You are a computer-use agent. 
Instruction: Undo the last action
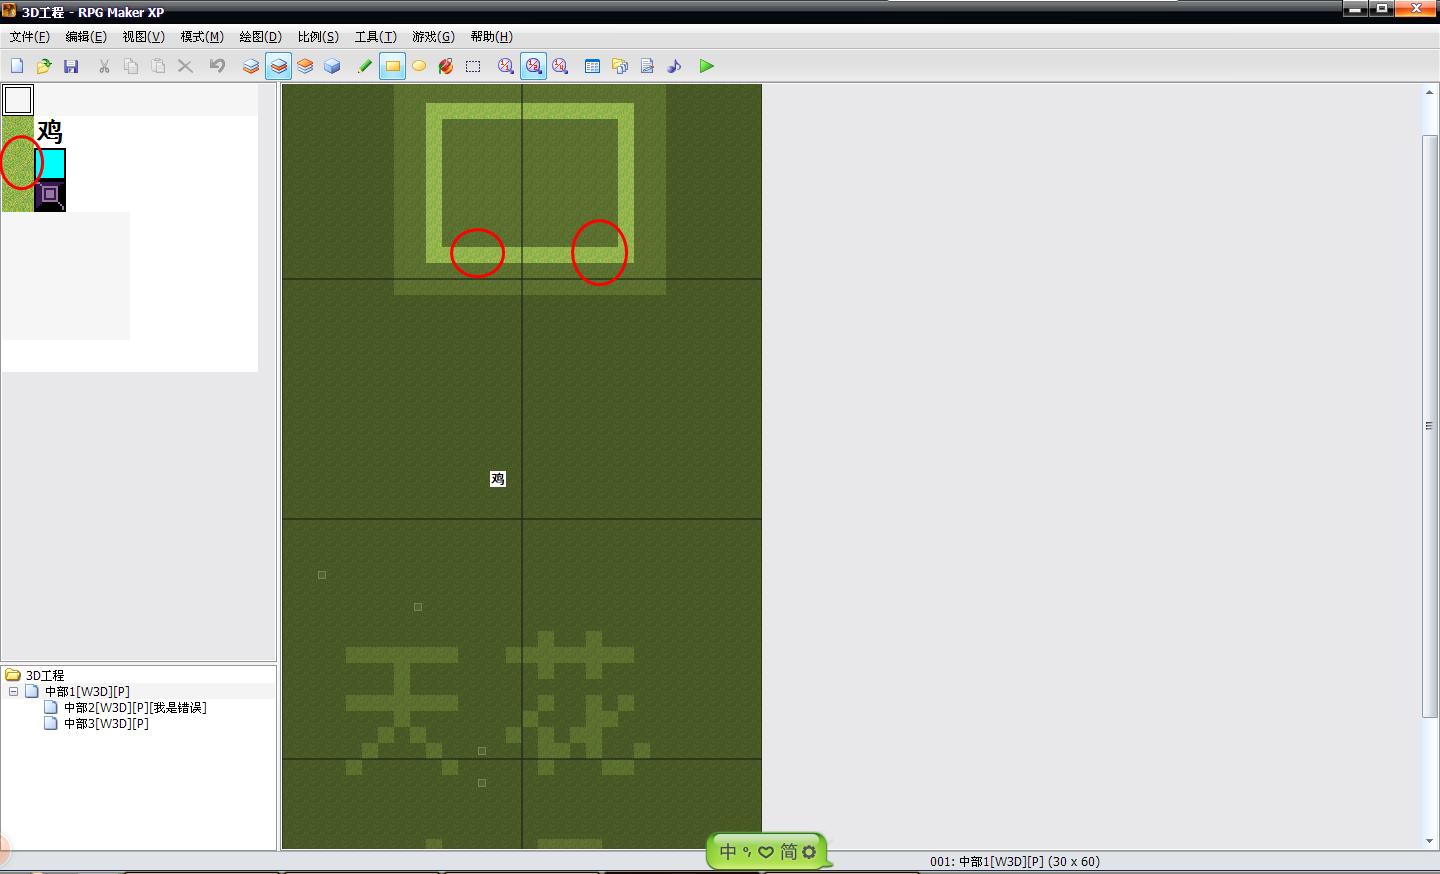point(217,66)
